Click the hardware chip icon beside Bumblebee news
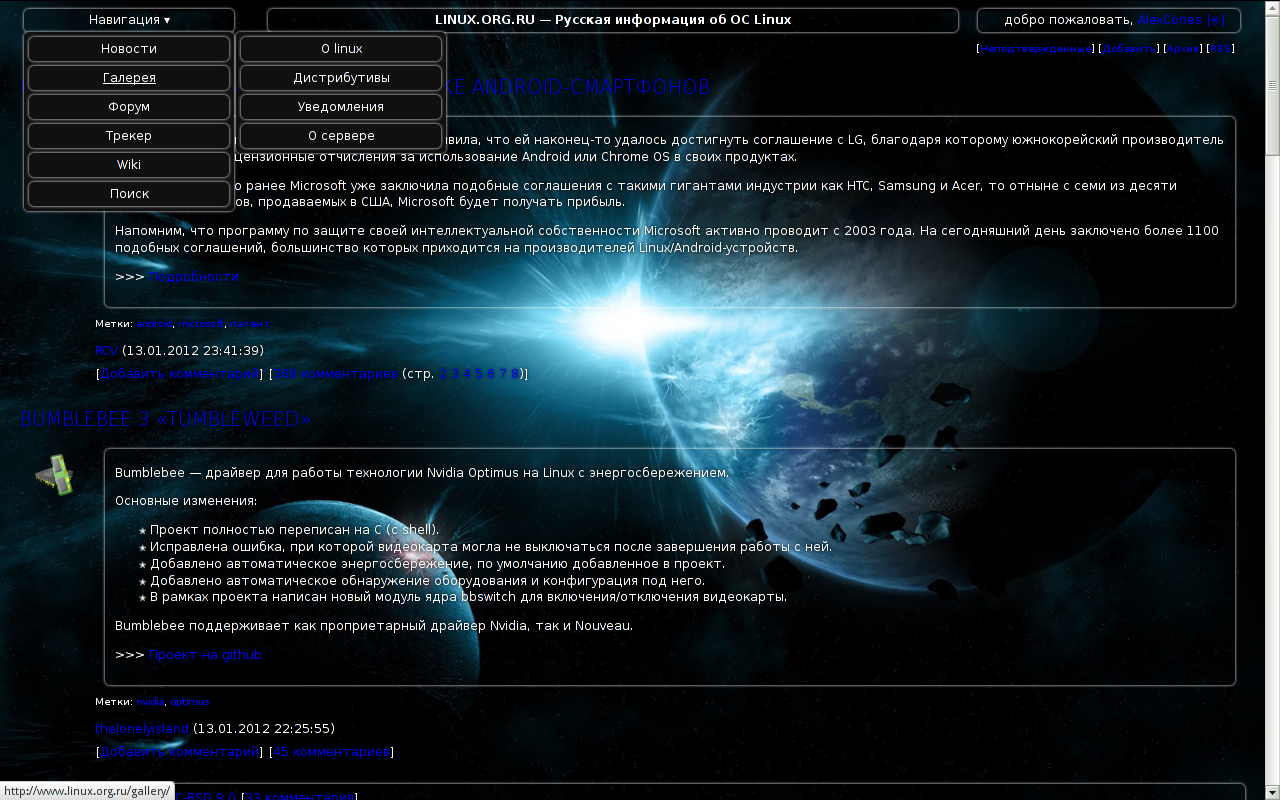The height and width of the screenshot is (800, 1280). point(55,475)
